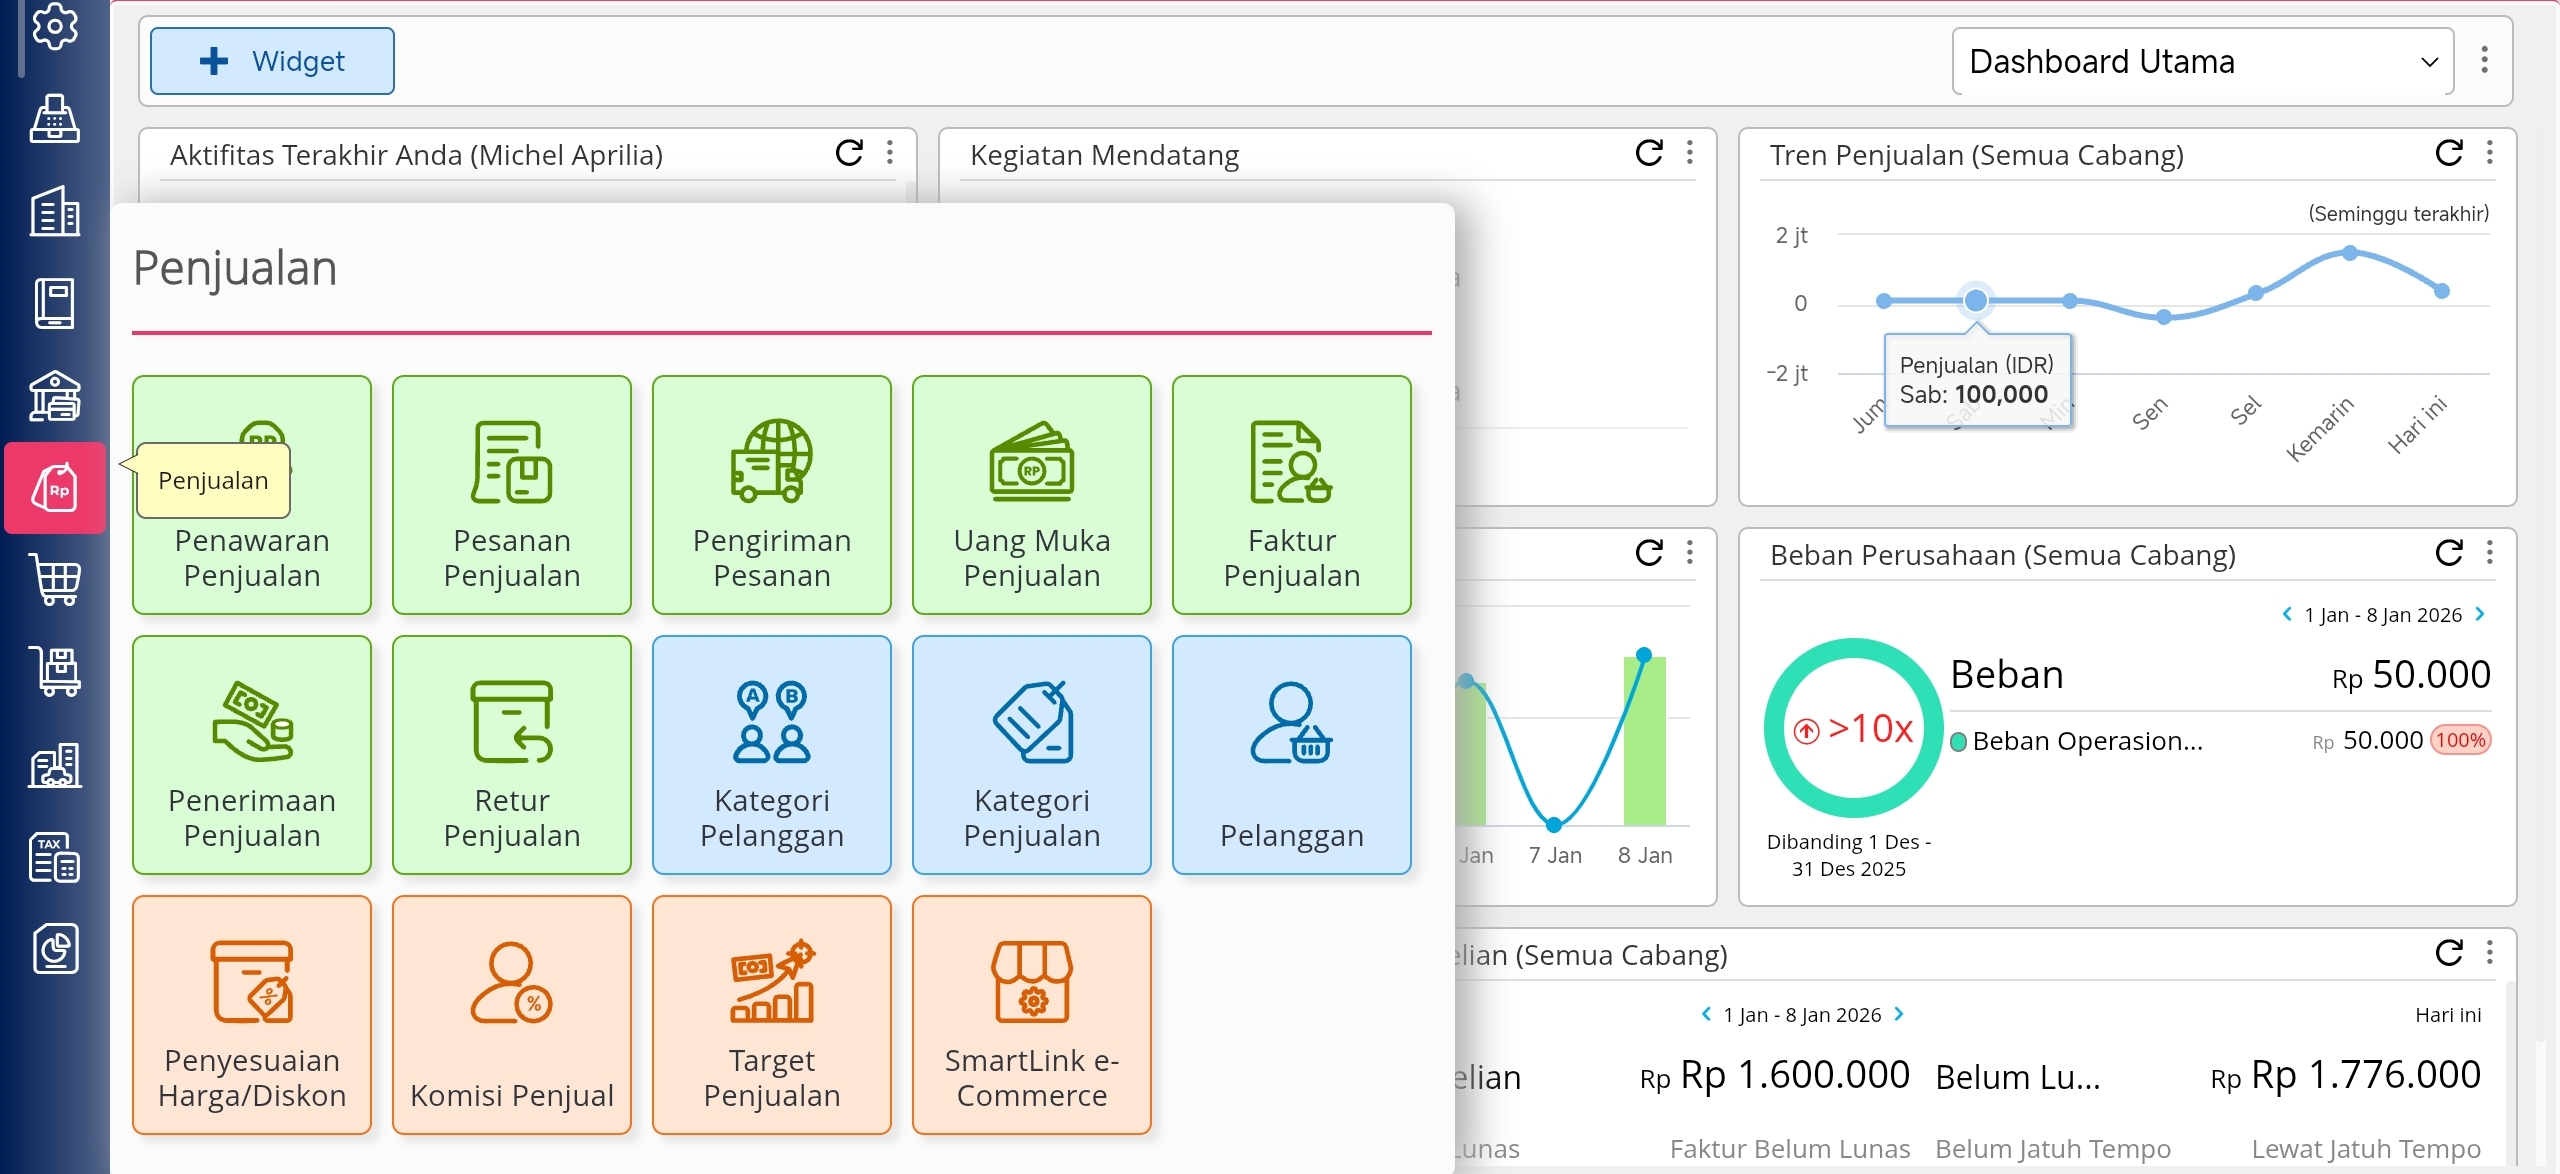
Task: Open Beban Perusahaan widget three-dot menu
Action: (2490, 553)
